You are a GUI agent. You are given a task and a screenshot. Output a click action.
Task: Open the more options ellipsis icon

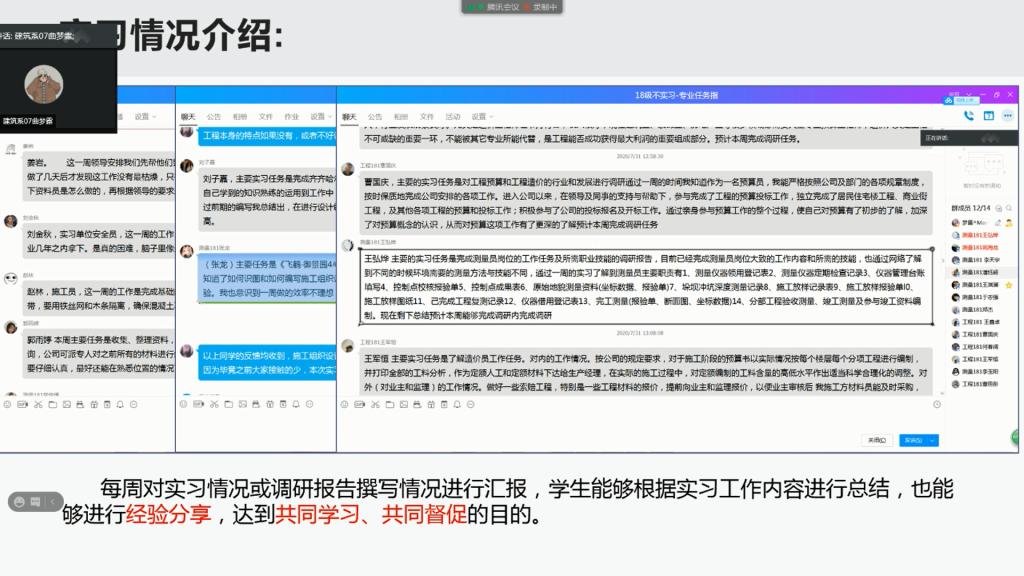click(1007, 116)
